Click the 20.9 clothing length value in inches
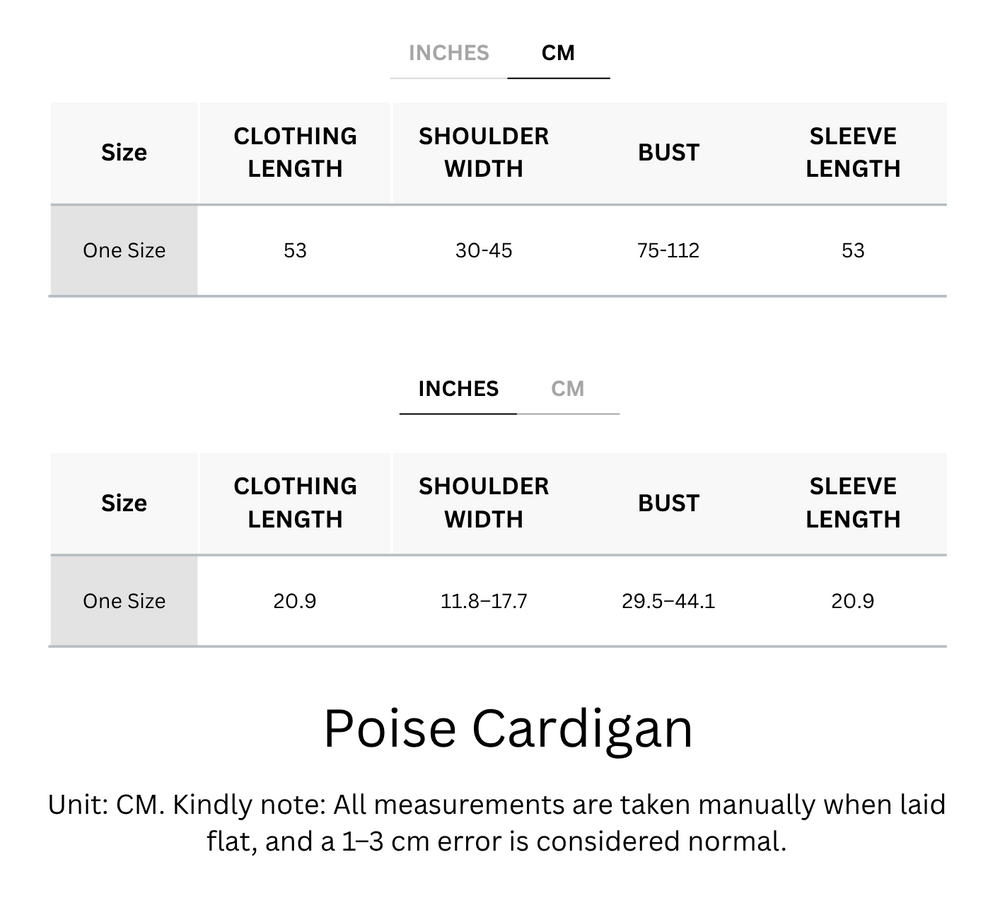The height and width of the screenshot is (898, 1000). pyautogui.click(x=294, y=600)
